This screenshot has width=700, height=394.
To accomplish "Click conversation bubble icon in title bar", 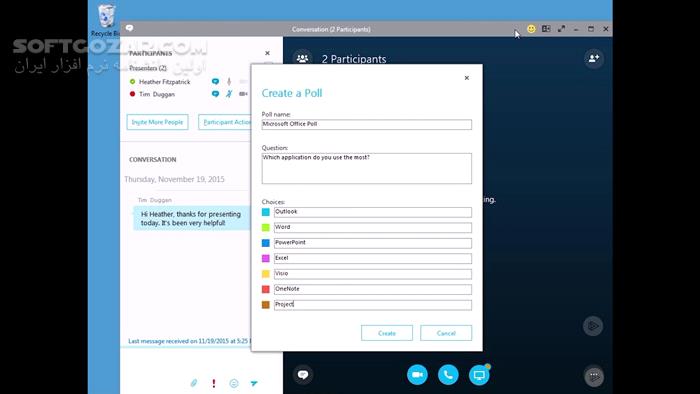I will click(x=129, y=28).
